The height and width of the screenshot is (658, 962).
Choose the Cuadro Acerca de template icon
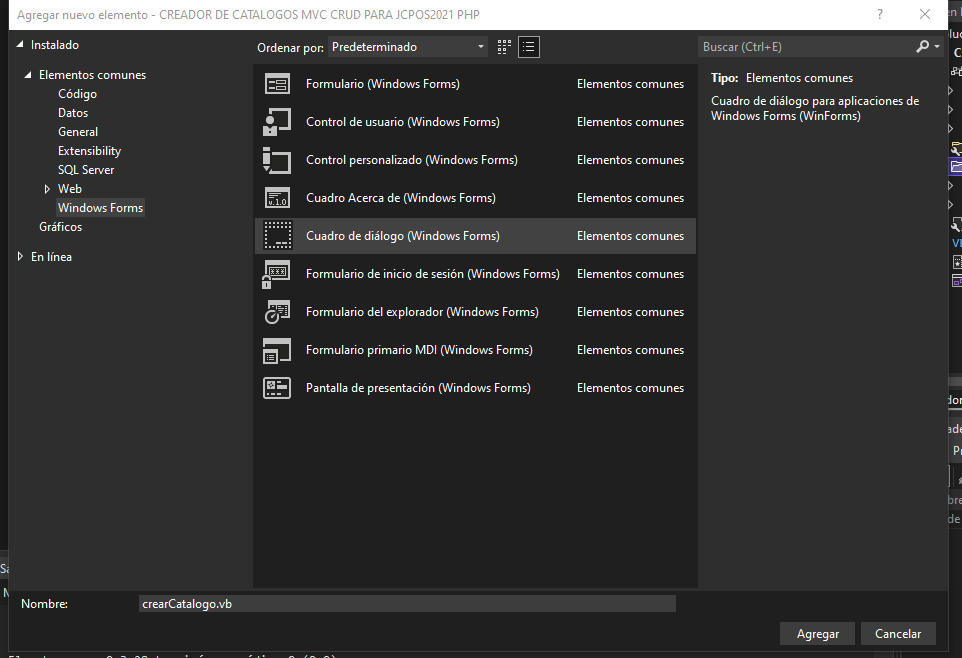[x=277, y=198]
